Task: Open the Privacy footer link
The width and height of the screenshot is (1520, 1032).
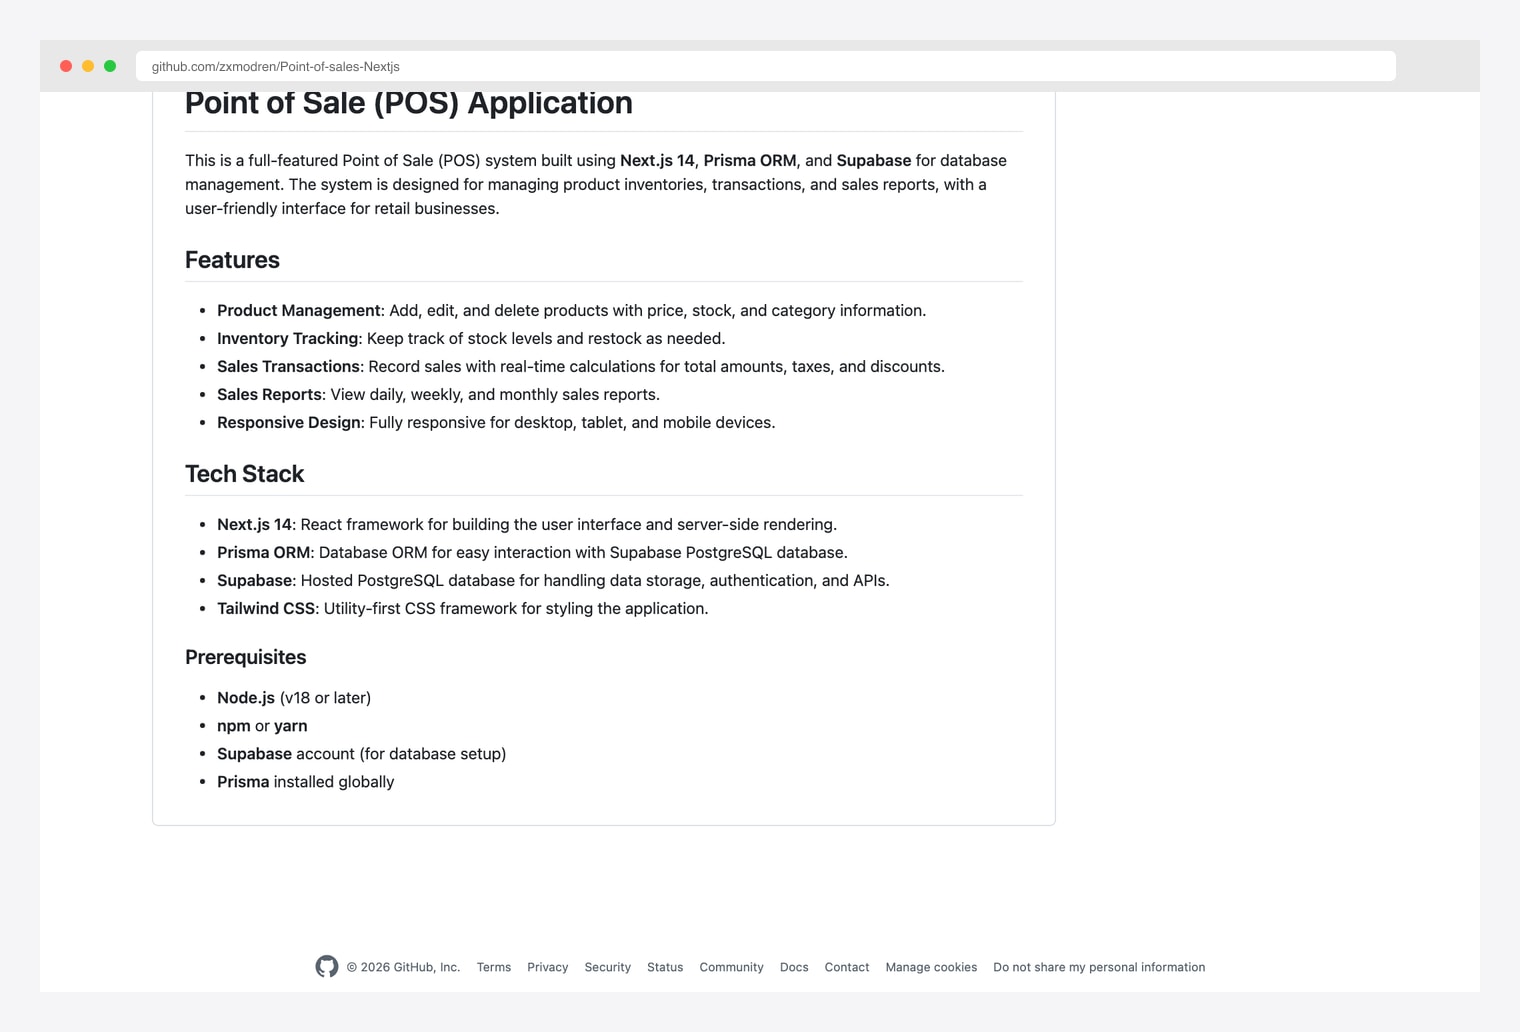Action: (547, 967)
